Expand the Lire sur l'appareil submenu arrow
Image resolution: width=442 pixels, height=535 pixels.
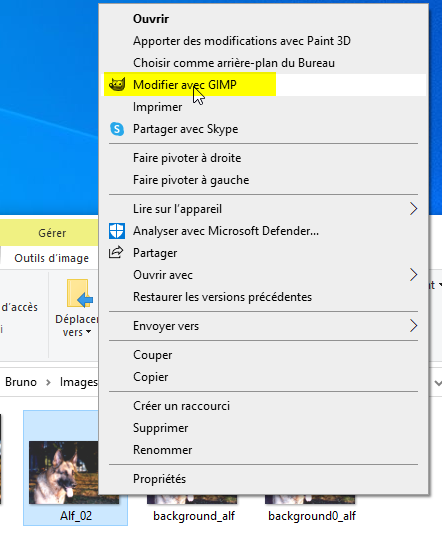pyautogui.click(x=413, y=209)
